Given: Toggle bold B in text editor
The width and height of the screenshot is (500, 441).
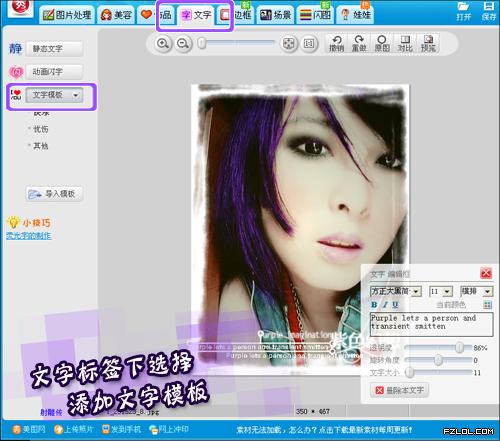Looking at the screenshot, I should 374,304.
